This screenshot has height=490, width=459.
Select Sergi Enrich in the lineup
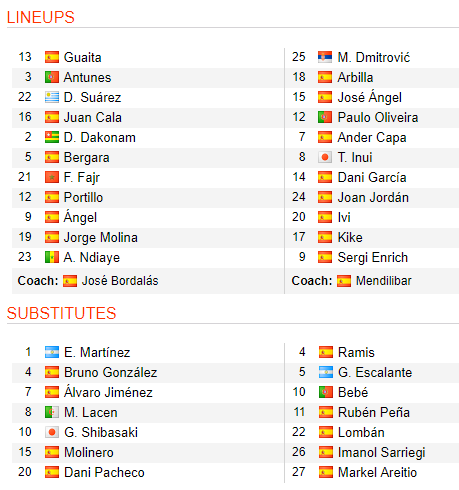(x=373, y=257)
